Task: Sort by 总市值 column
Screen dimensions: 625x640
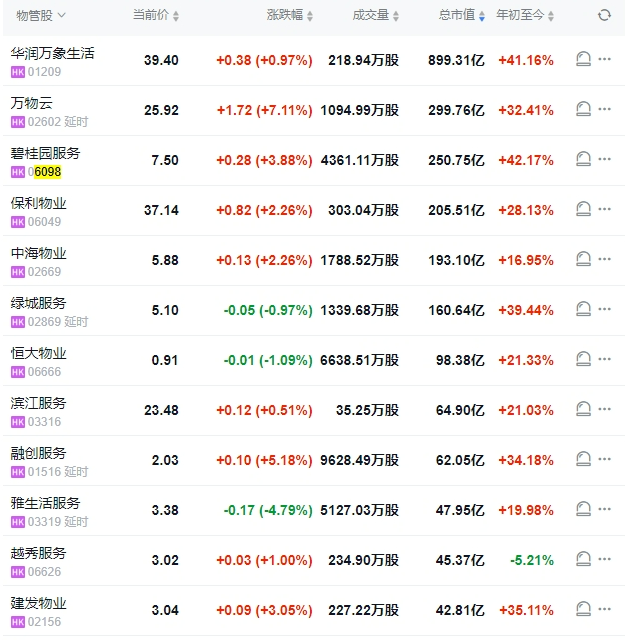Action: click(x=462, y=16)
